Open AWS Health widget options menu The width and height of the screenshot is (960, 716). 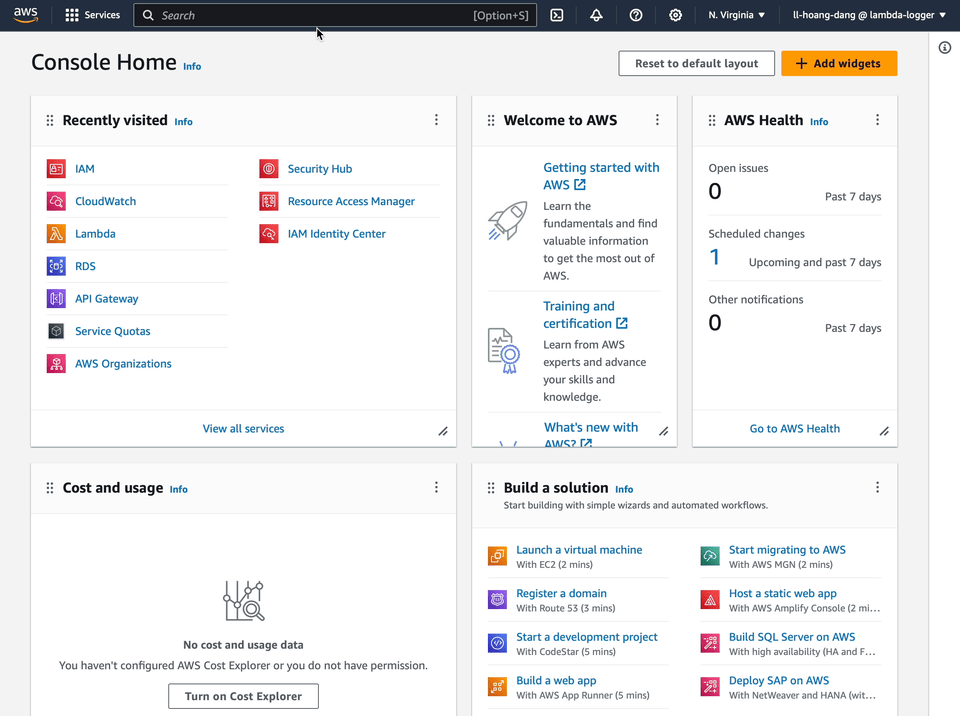coord(877,119)
